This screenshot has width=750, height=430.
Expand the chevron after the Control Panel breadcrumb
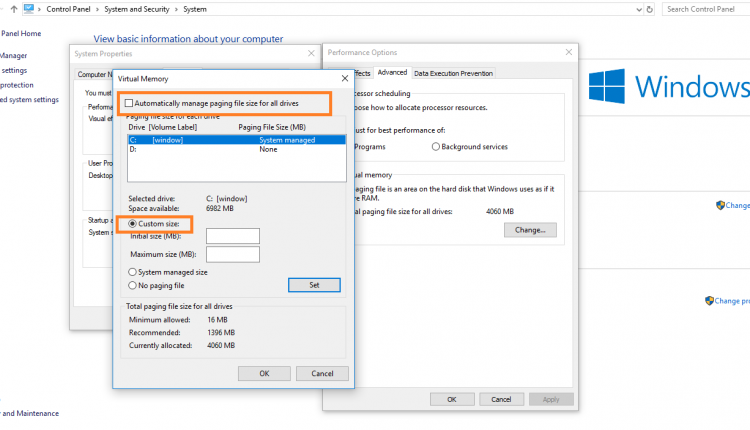[x=98, y=9]
